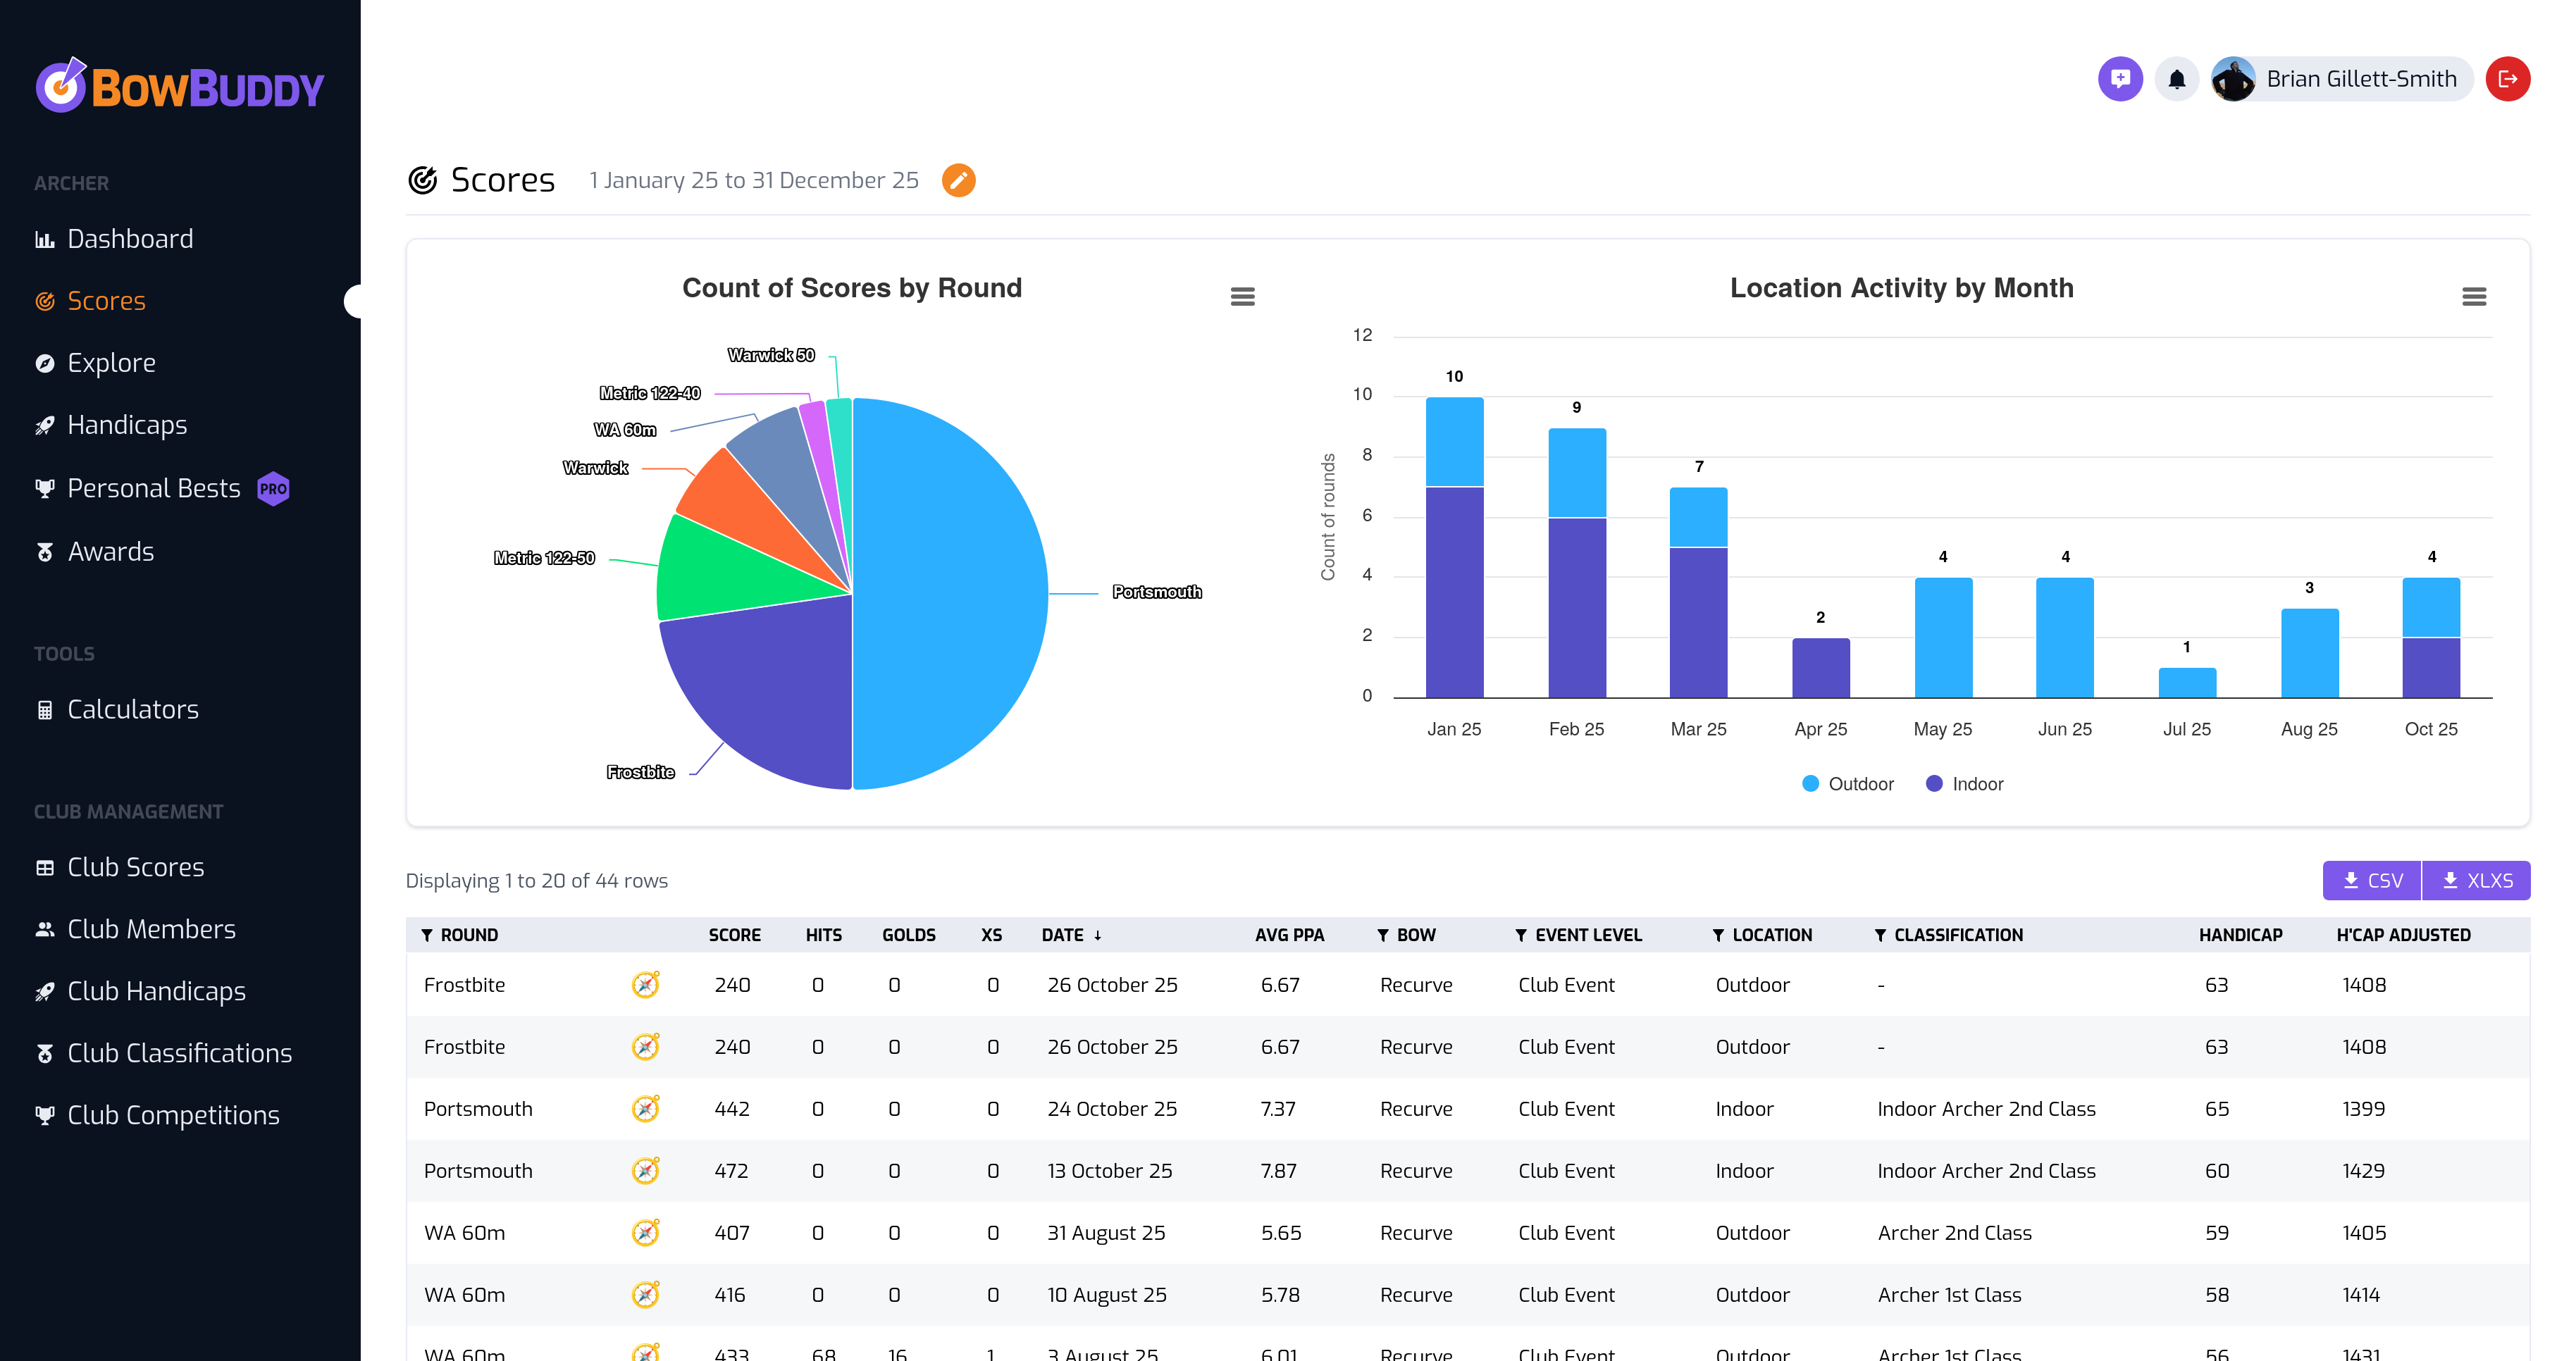Open compass icon on first Frostbite row
The width and height of the screenshot is (2576, 1361).
click(x=646, y=985)
